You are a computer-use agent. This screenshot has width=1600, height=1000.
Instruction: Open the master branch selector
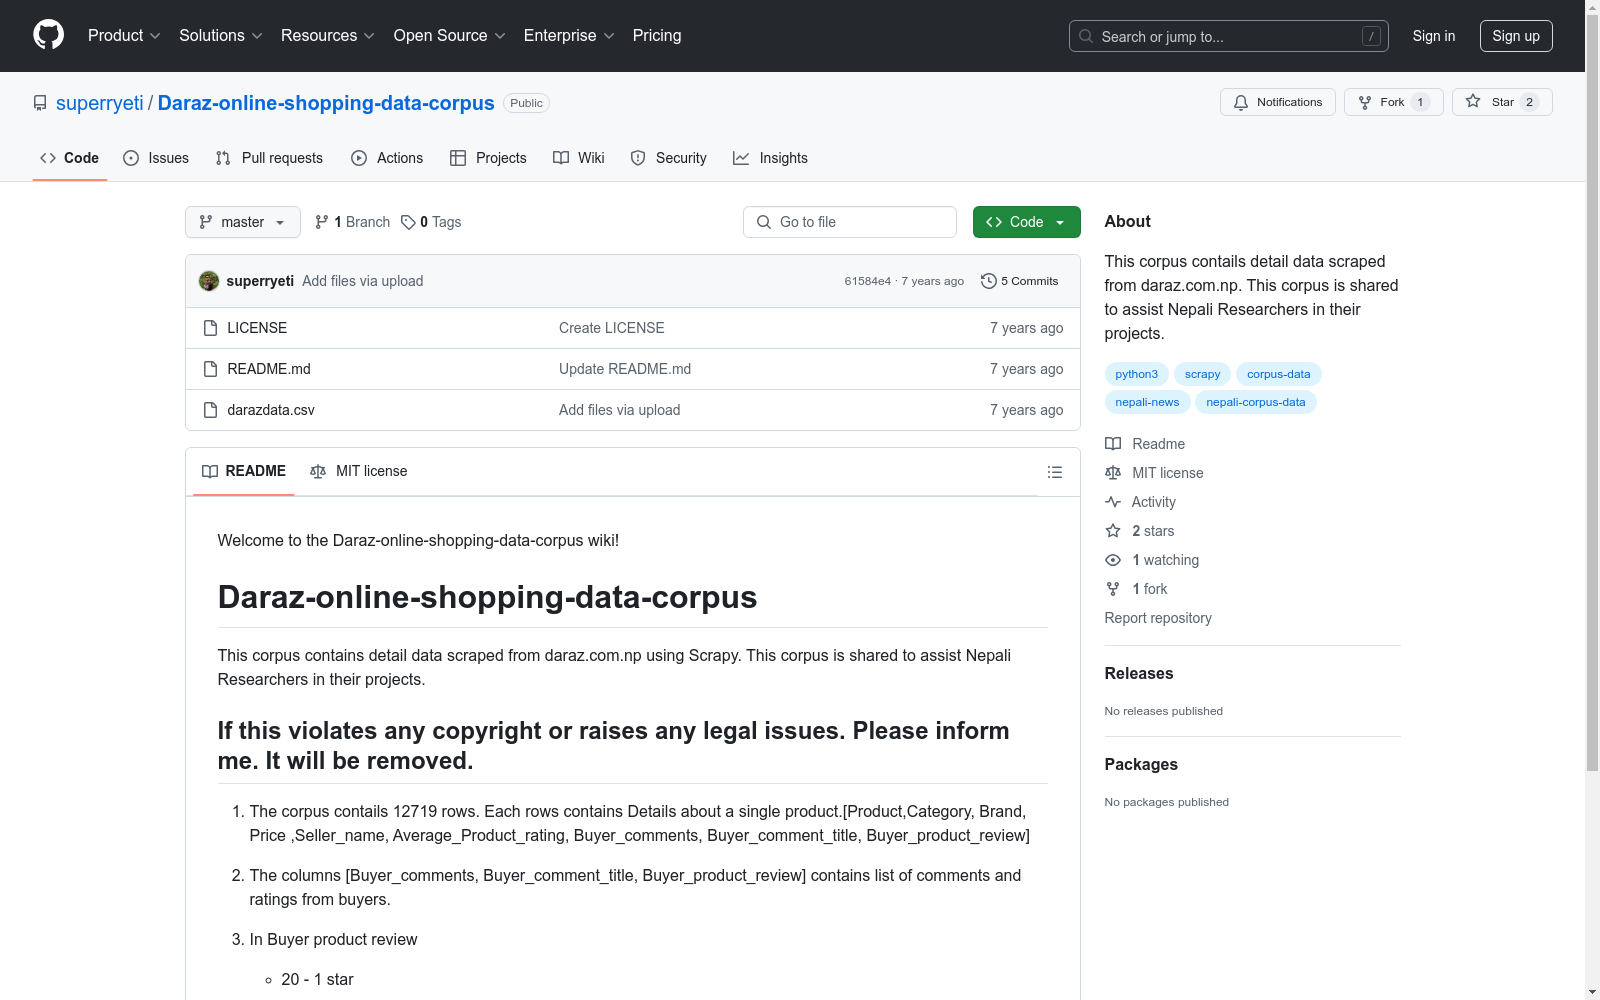pyautogui.click(x=243, y=222)
